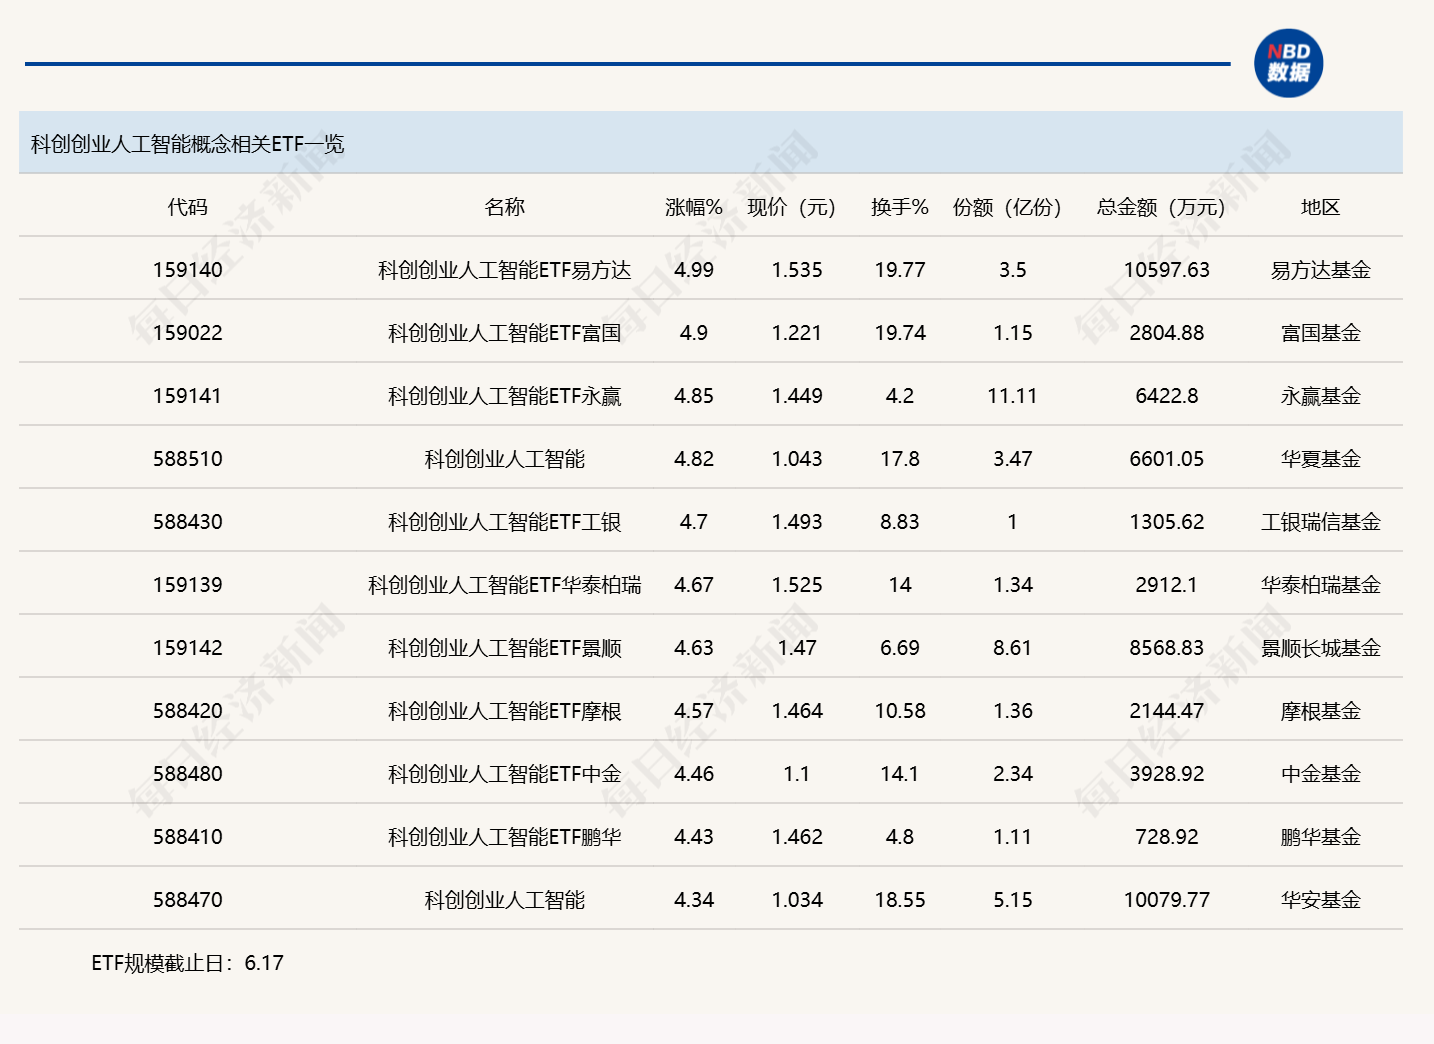The image size is (1434, 1044).
Task: Select the code 588430
Action: pyautogui.click(x=188, y=522)
